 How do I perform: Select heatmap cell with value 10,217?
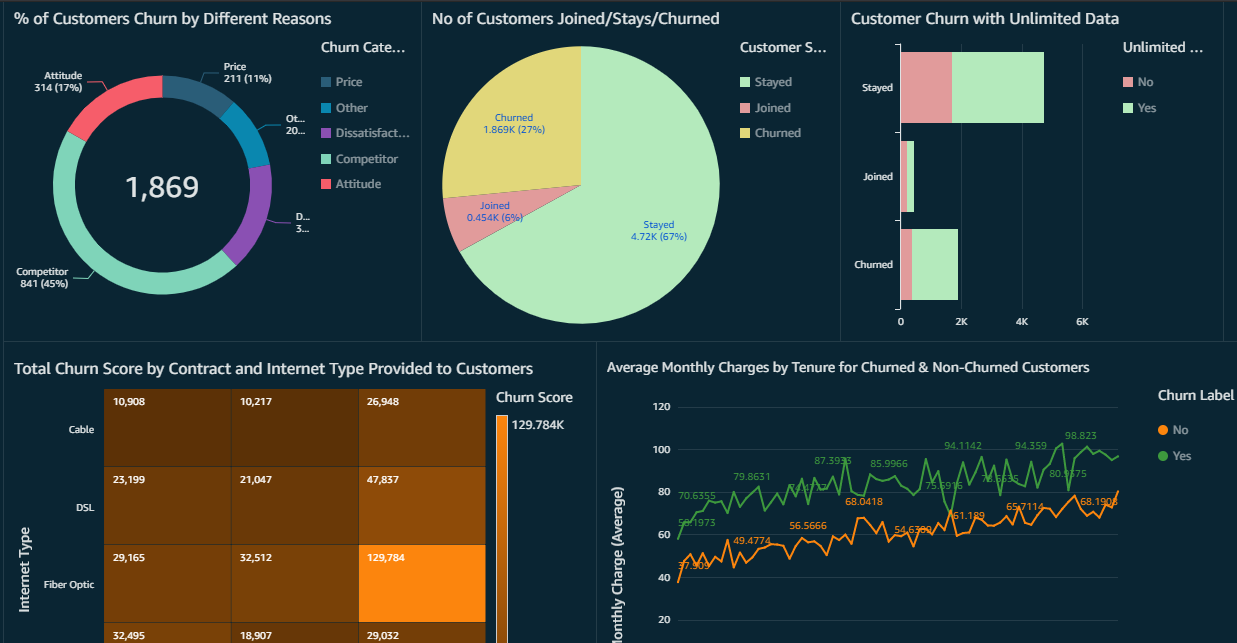click(x=294, y=428)
